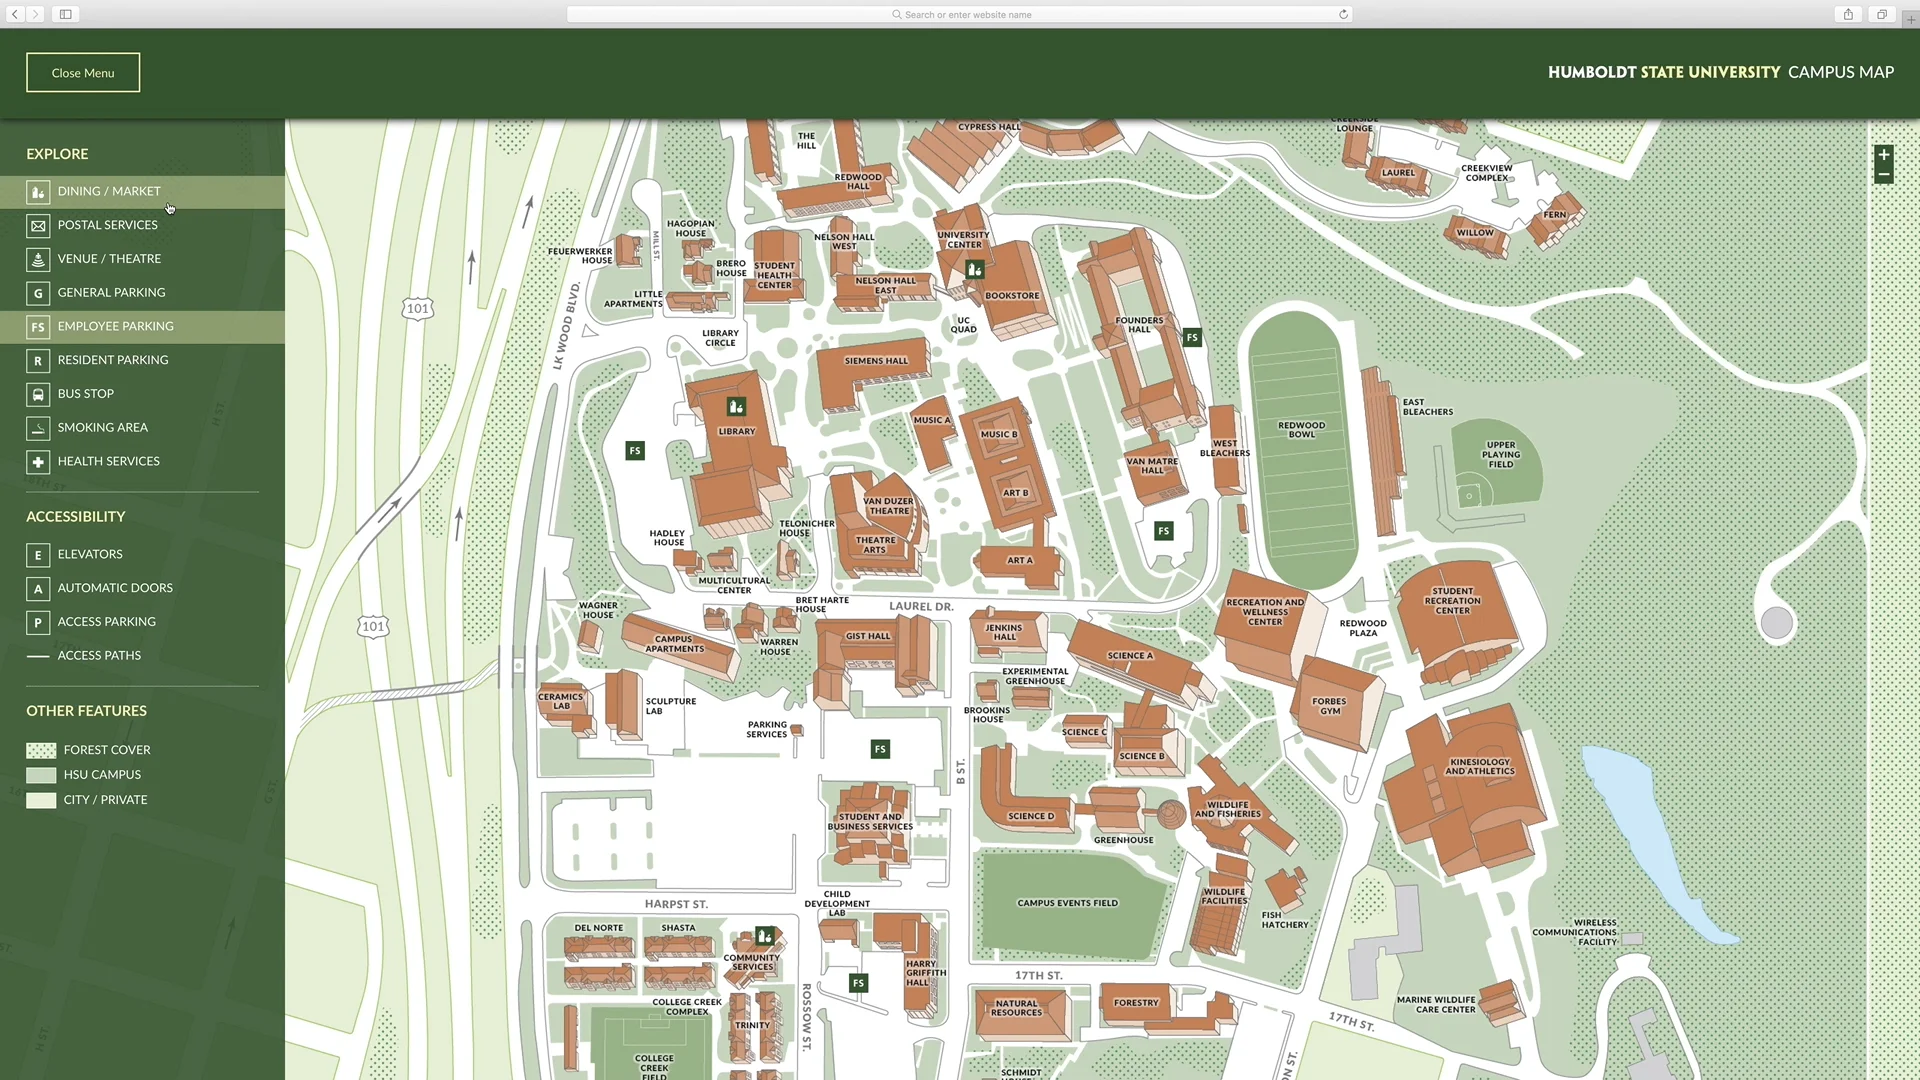Image resolution: width=1920 pixels, height=1080 pixels.
Task: Click the Access Parking P icon
Action: tap(38, 622)
